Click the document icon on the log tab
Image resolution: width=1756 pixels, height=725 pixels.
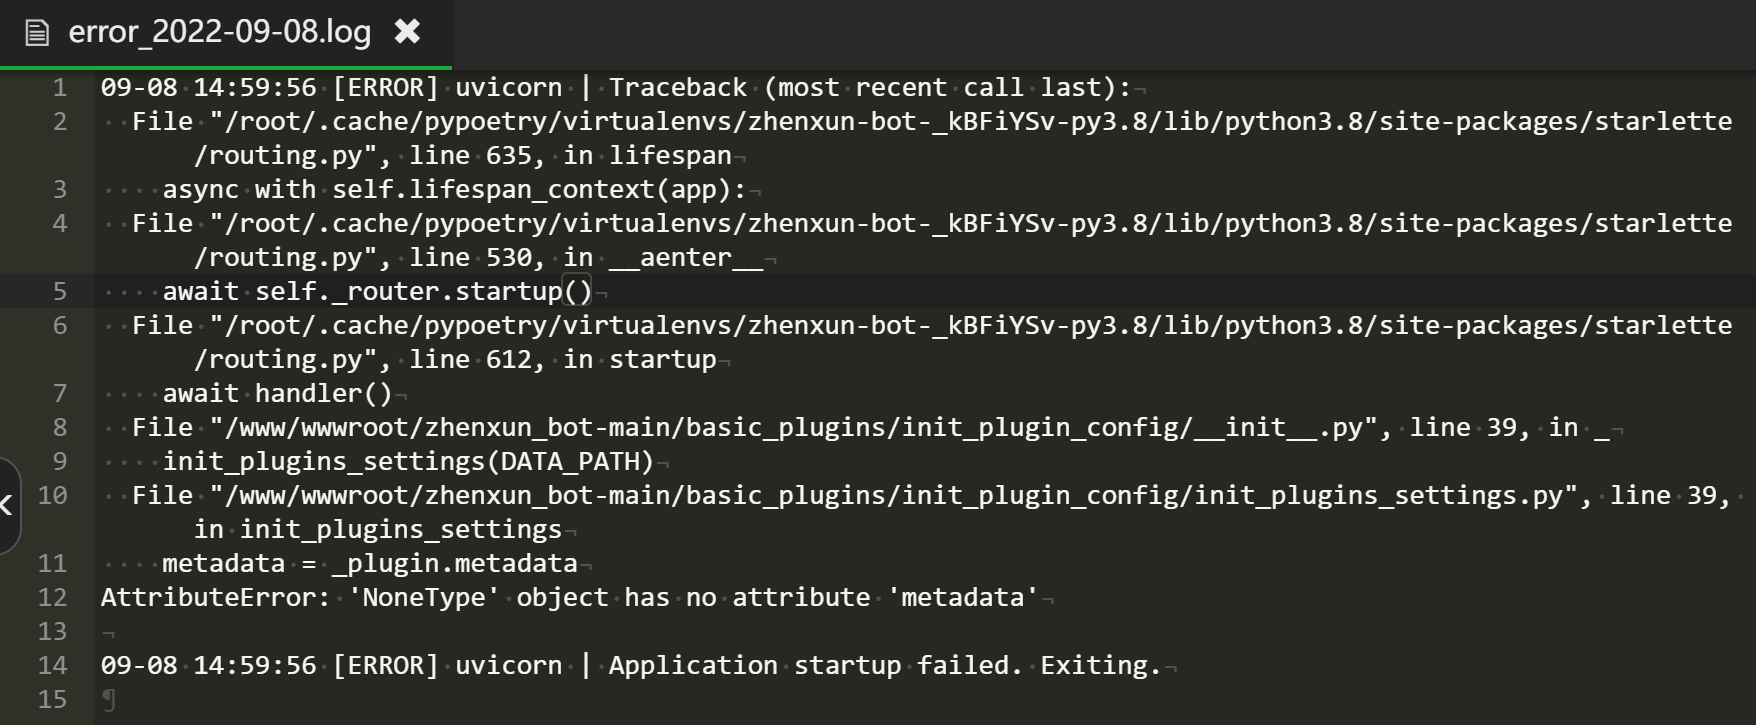pos(36,32)
